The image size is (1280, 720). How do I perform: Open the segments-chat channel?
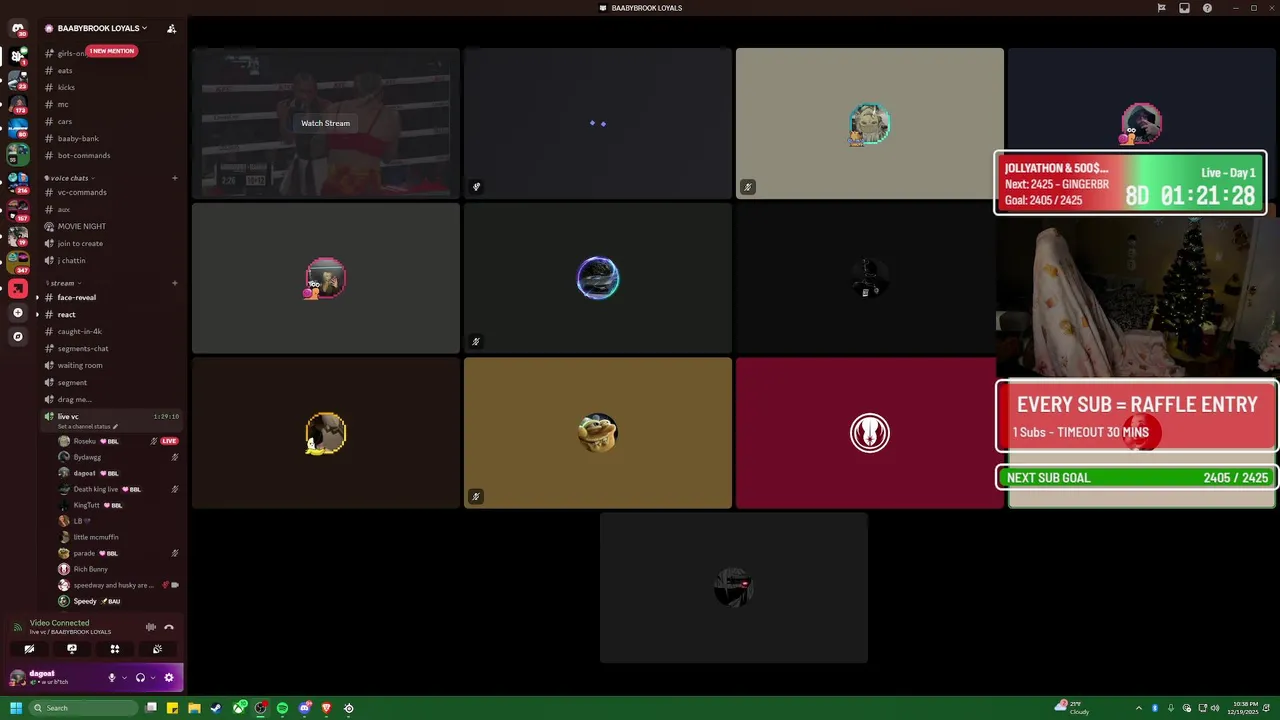point(110,348)
